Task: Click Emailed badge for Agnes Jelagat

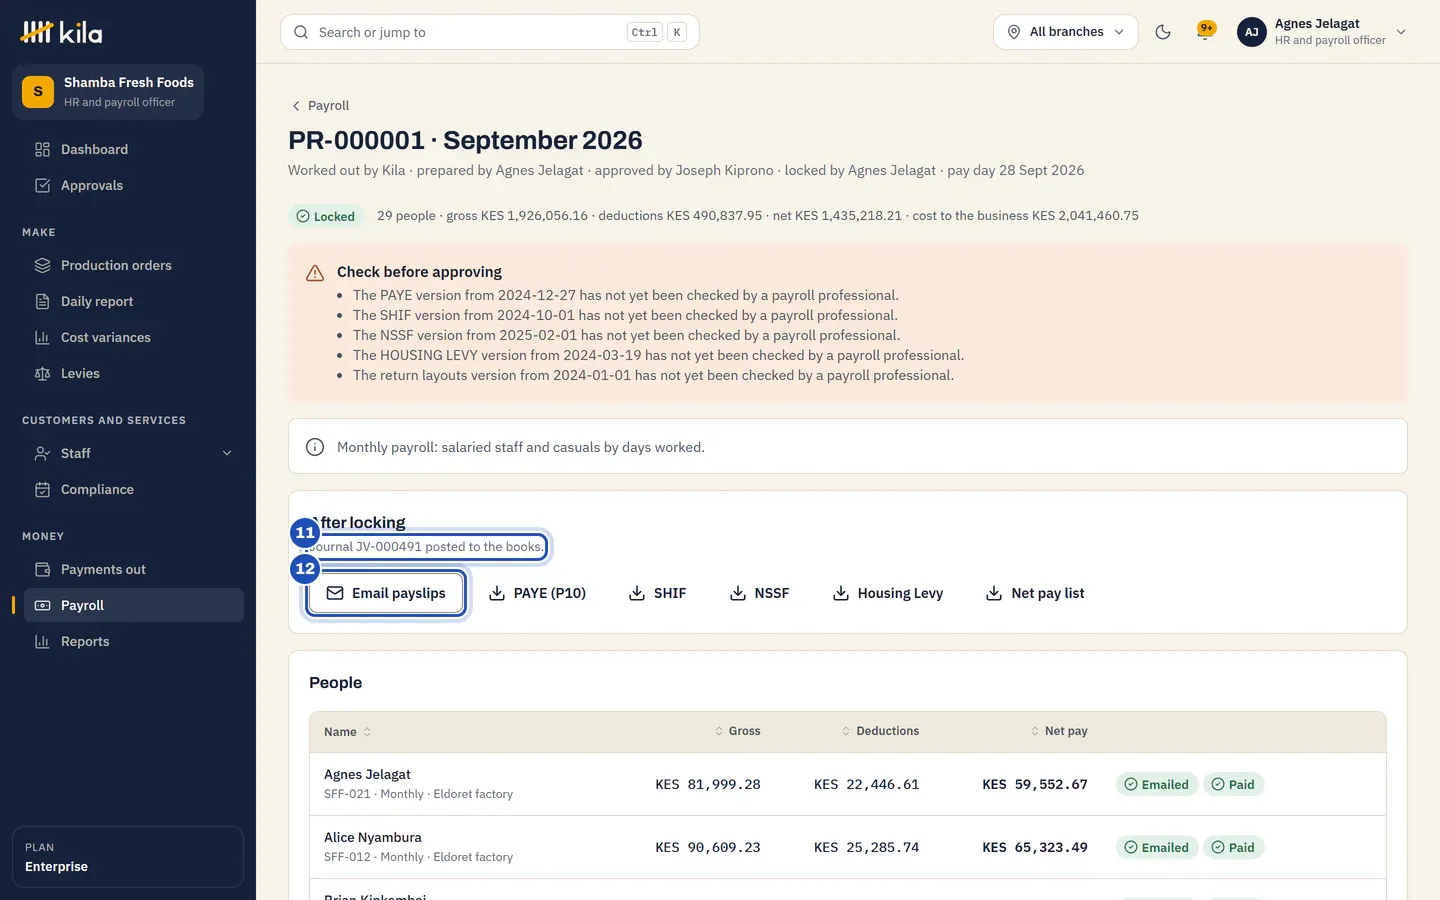Action: coord(1156,784)
